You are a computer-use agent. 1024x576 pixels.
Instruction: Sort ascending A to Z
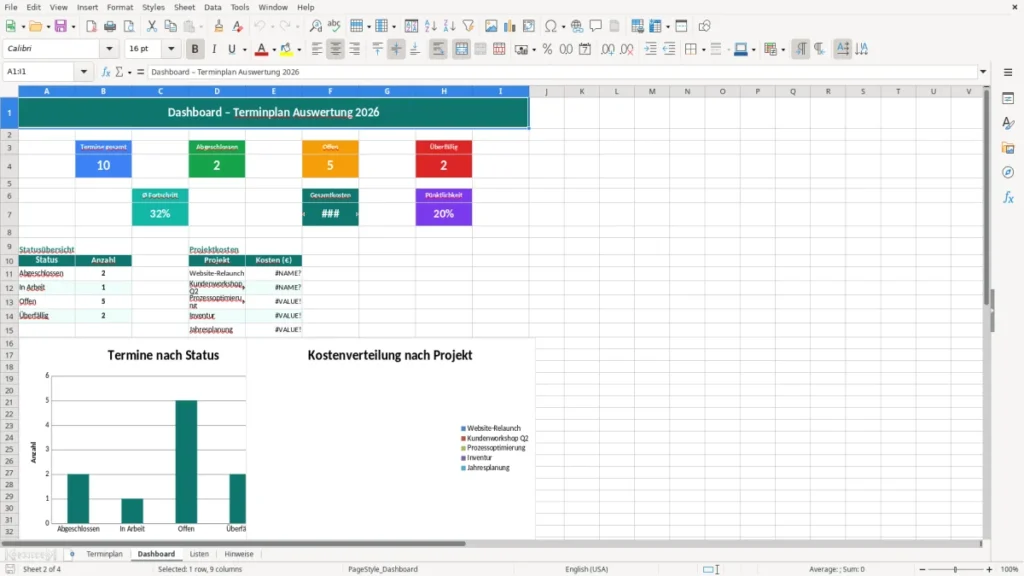(430, 26)
